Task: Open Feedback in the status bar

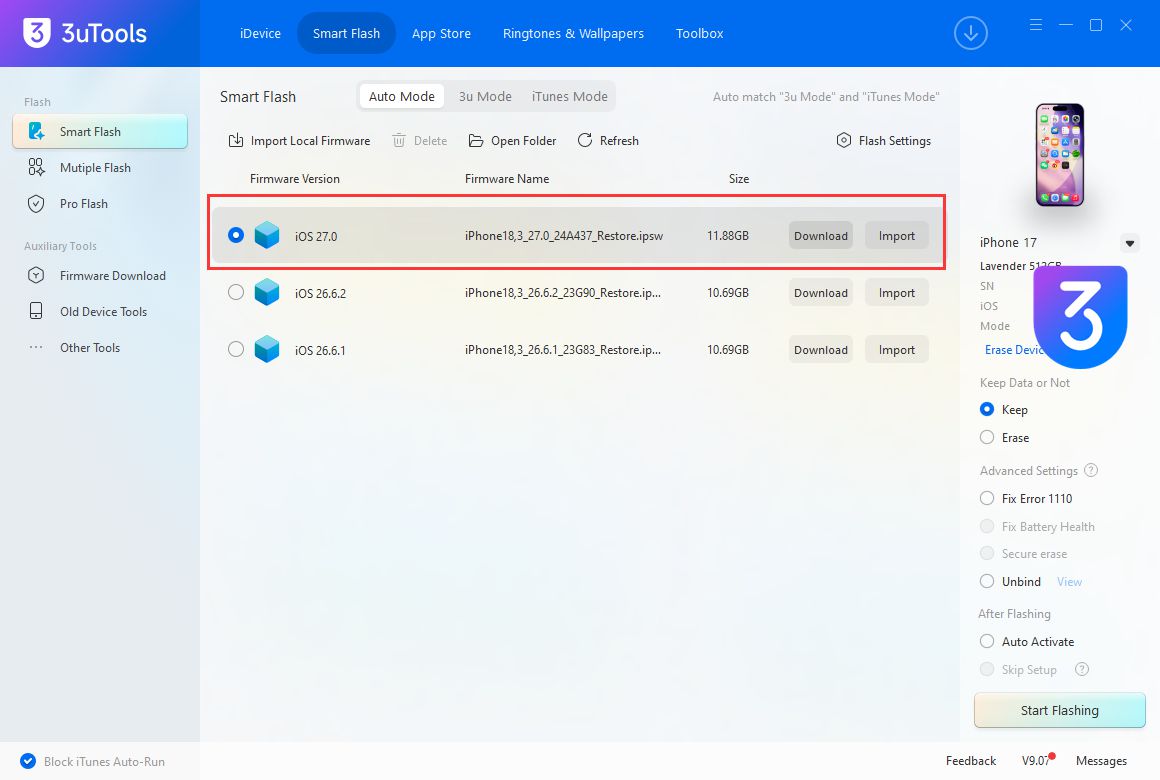Action: click(971, 761)
